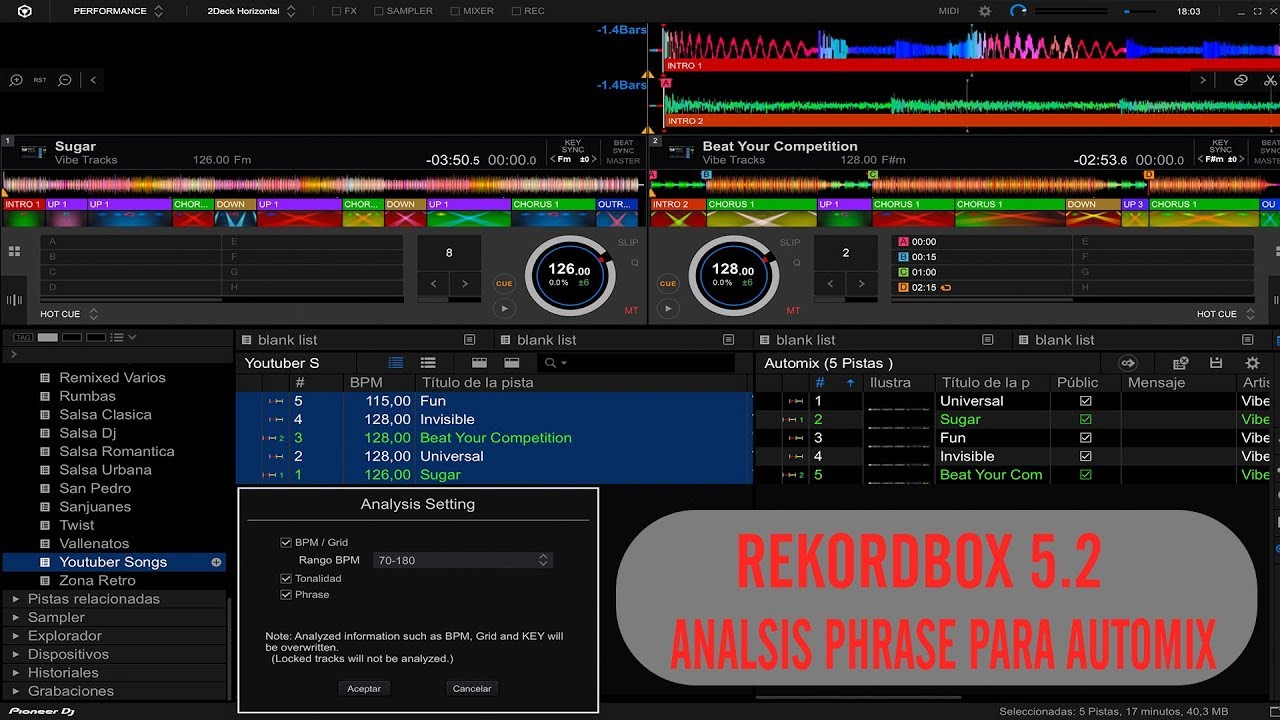Save the Automix playlist with disk icon
This screenshot has height=720, width=1280.
click(1216, 363)
